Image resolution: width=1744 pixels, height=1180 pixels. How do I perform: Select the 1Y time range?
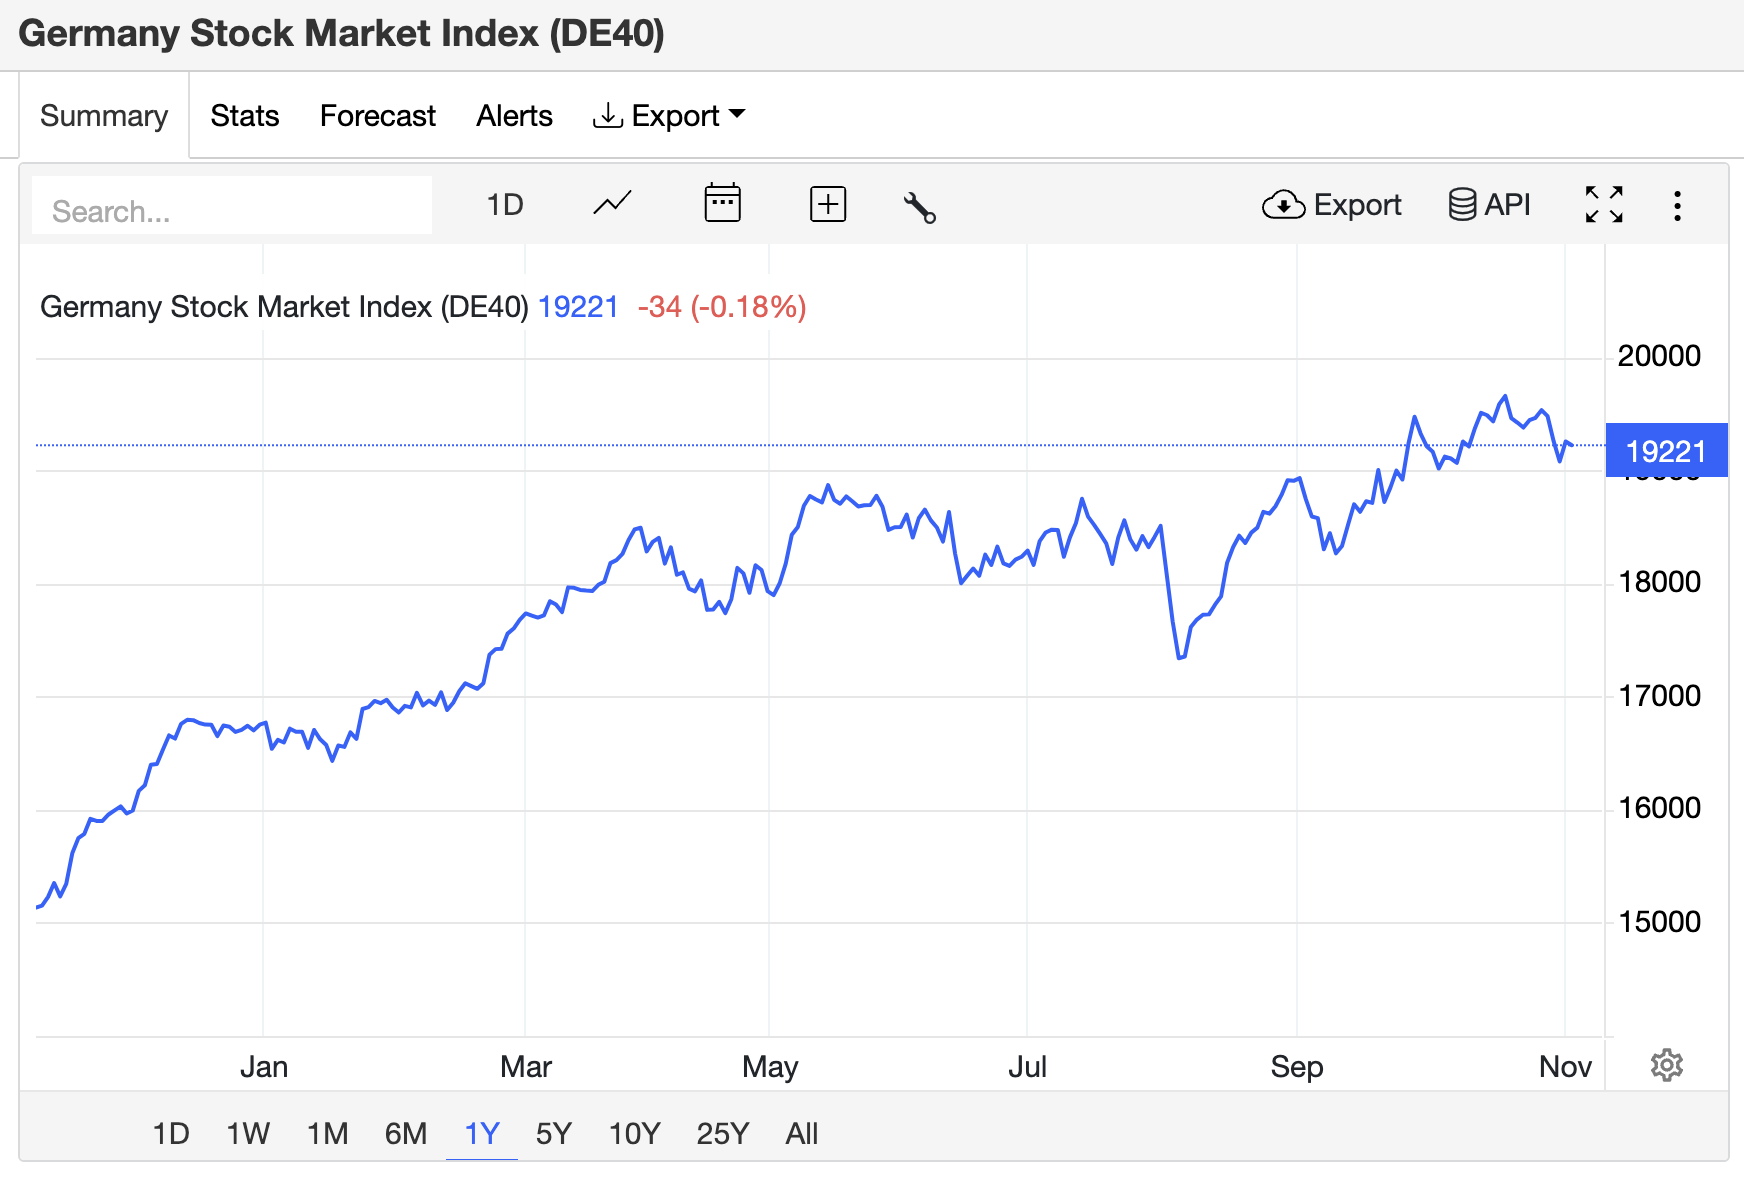point(482,1133)
